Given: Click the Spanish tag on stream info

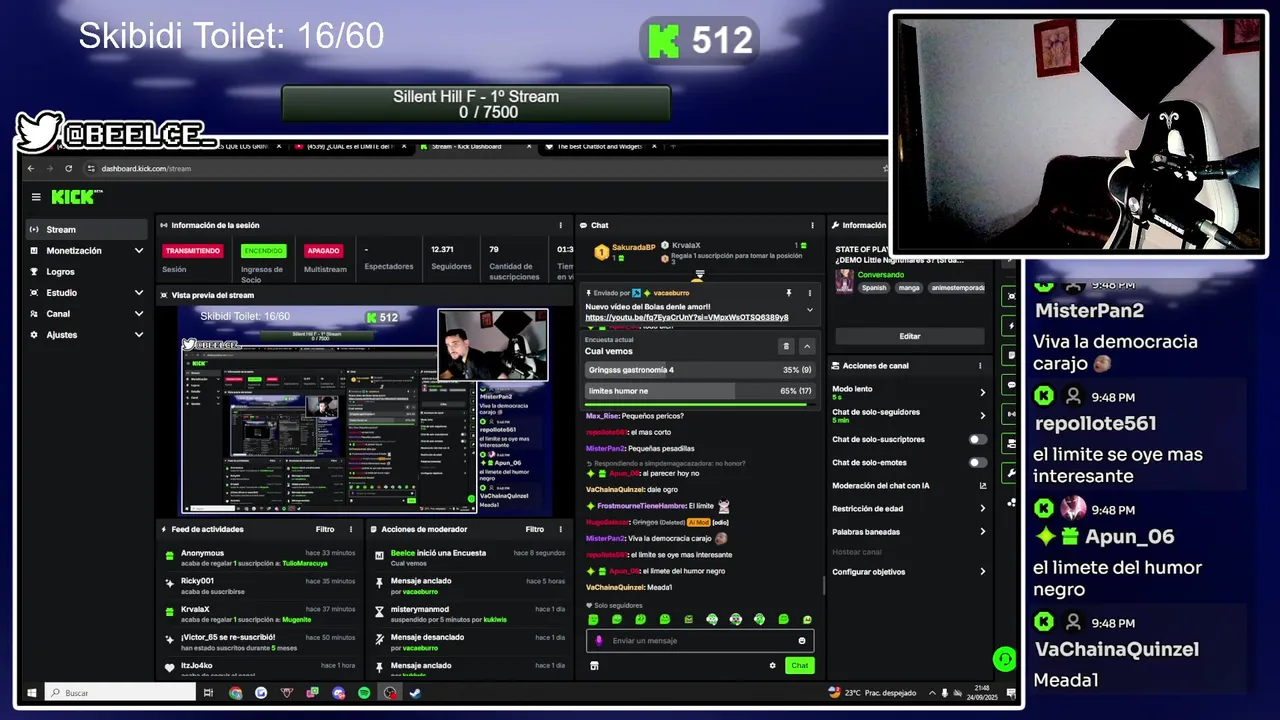Looking at the screenshot, I should 874,287.
